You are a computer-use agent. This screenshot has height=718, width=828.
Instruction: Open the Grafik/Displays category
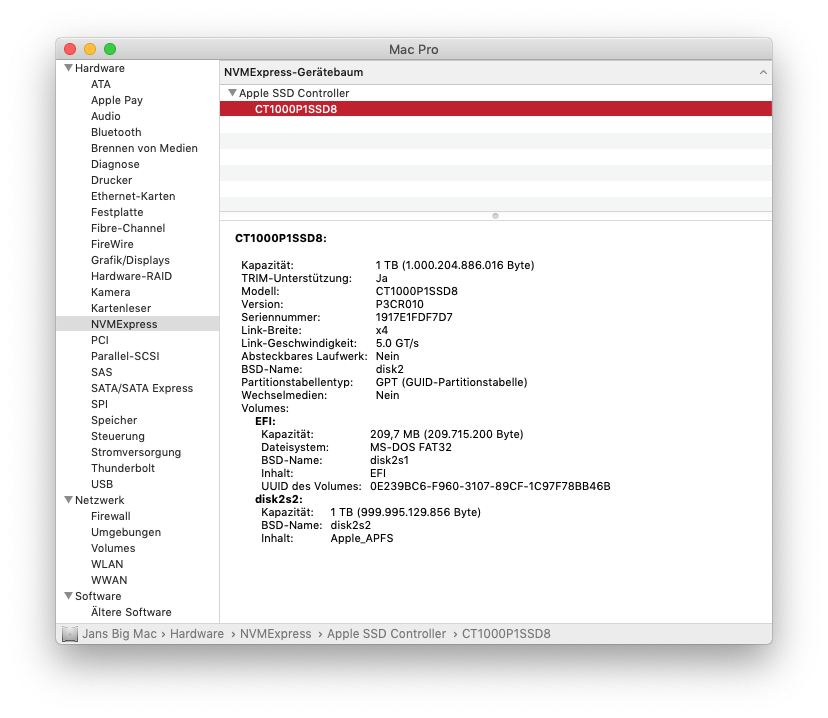point(130,260)
